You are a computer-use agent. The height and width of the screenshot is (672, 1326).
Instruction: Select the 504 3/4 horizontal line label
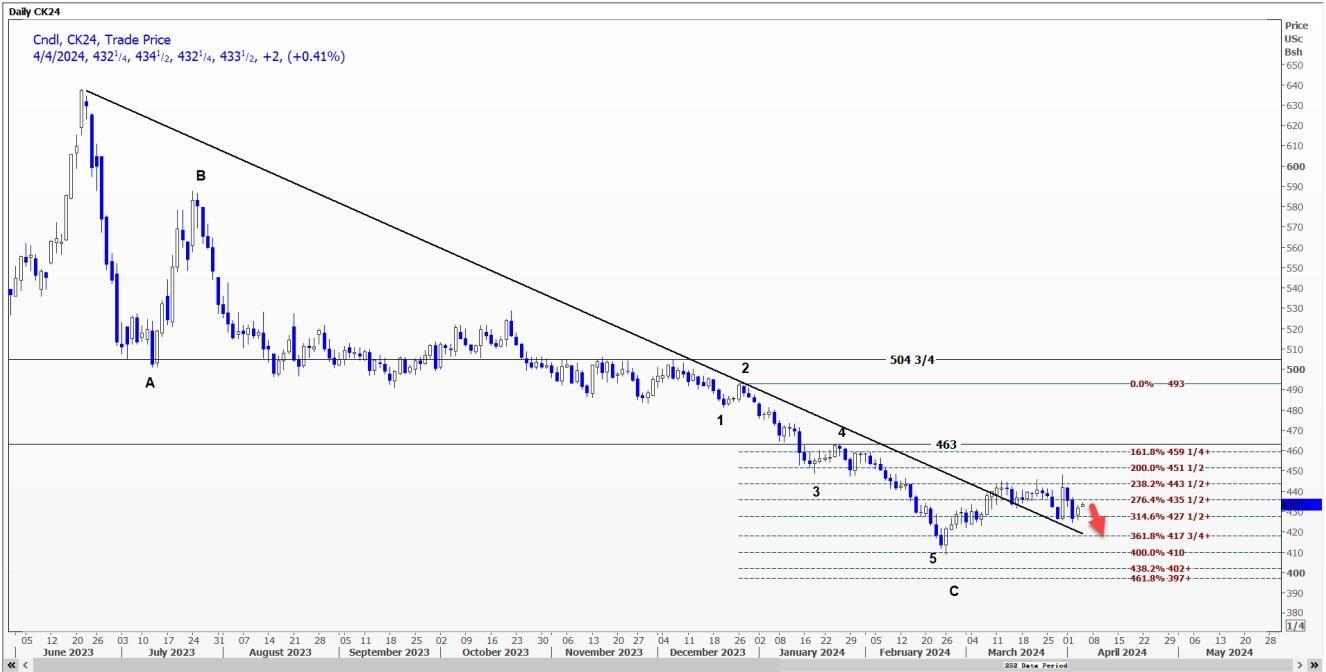(x=912, y=360)
